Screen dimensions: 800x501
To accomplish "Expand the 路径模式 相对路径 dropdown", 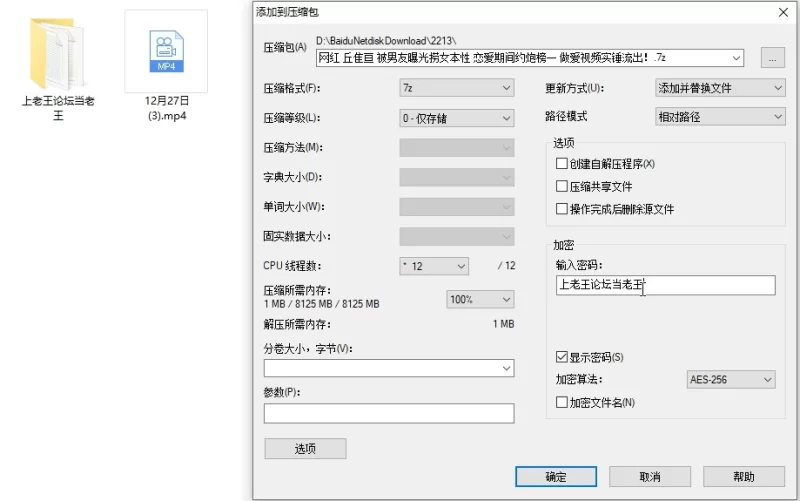I will click(720, 117).
